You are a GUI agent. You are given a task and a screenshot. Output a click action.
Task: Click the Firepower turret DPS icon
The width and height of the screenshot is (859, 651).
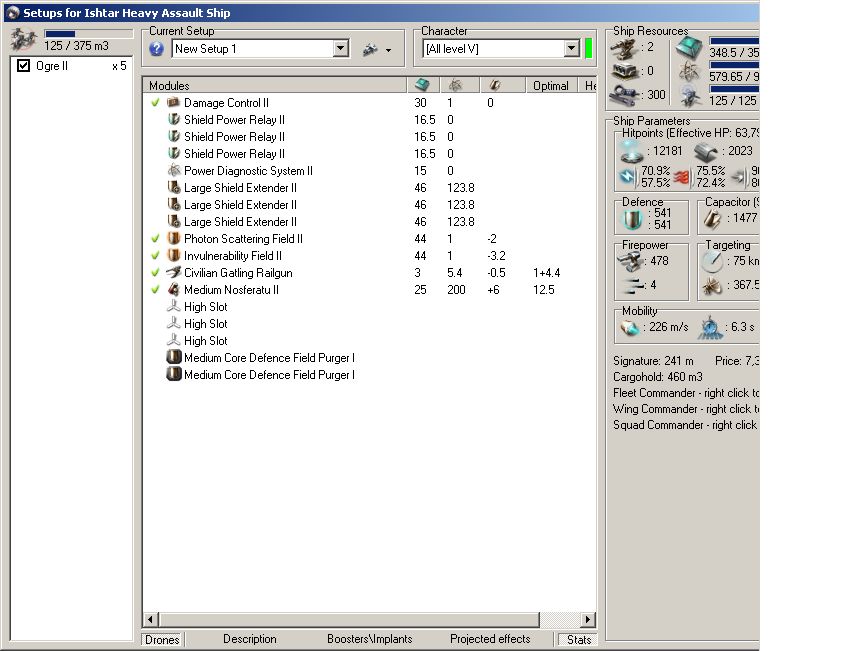(630, 261)
